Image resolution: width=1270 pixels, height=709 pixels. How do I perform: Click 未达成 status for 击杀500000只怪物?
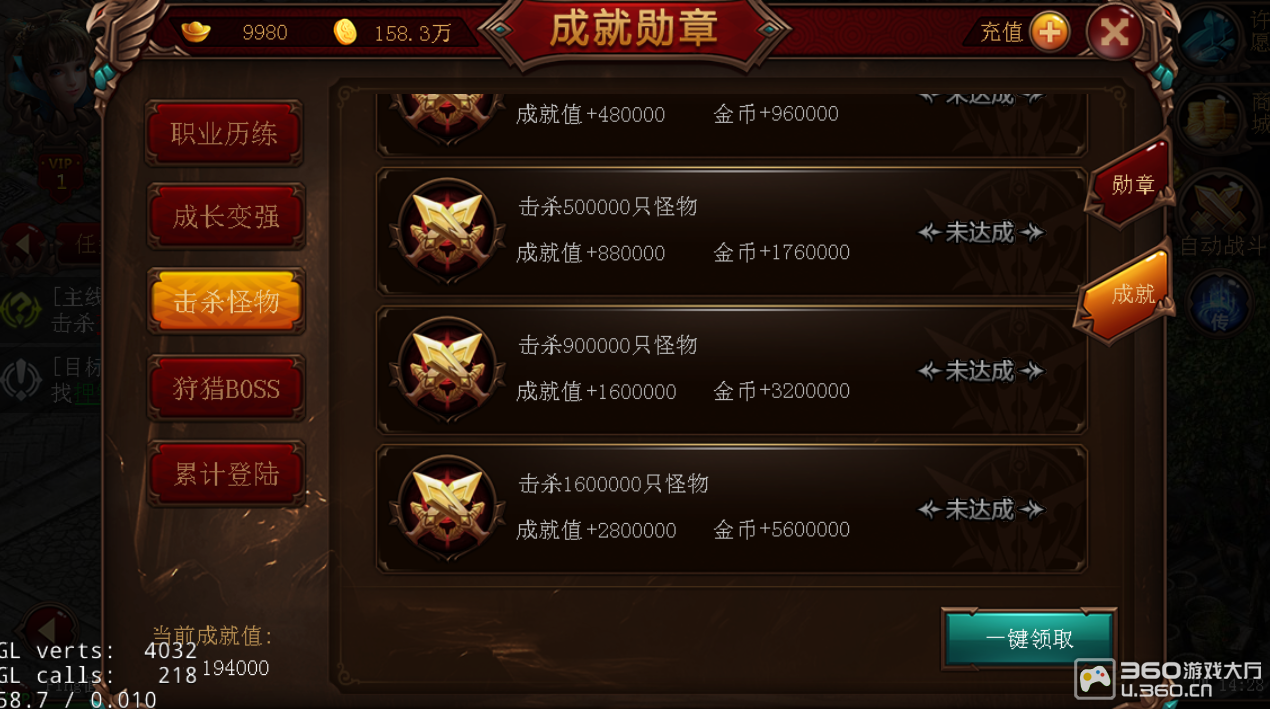tap(980, 232)
